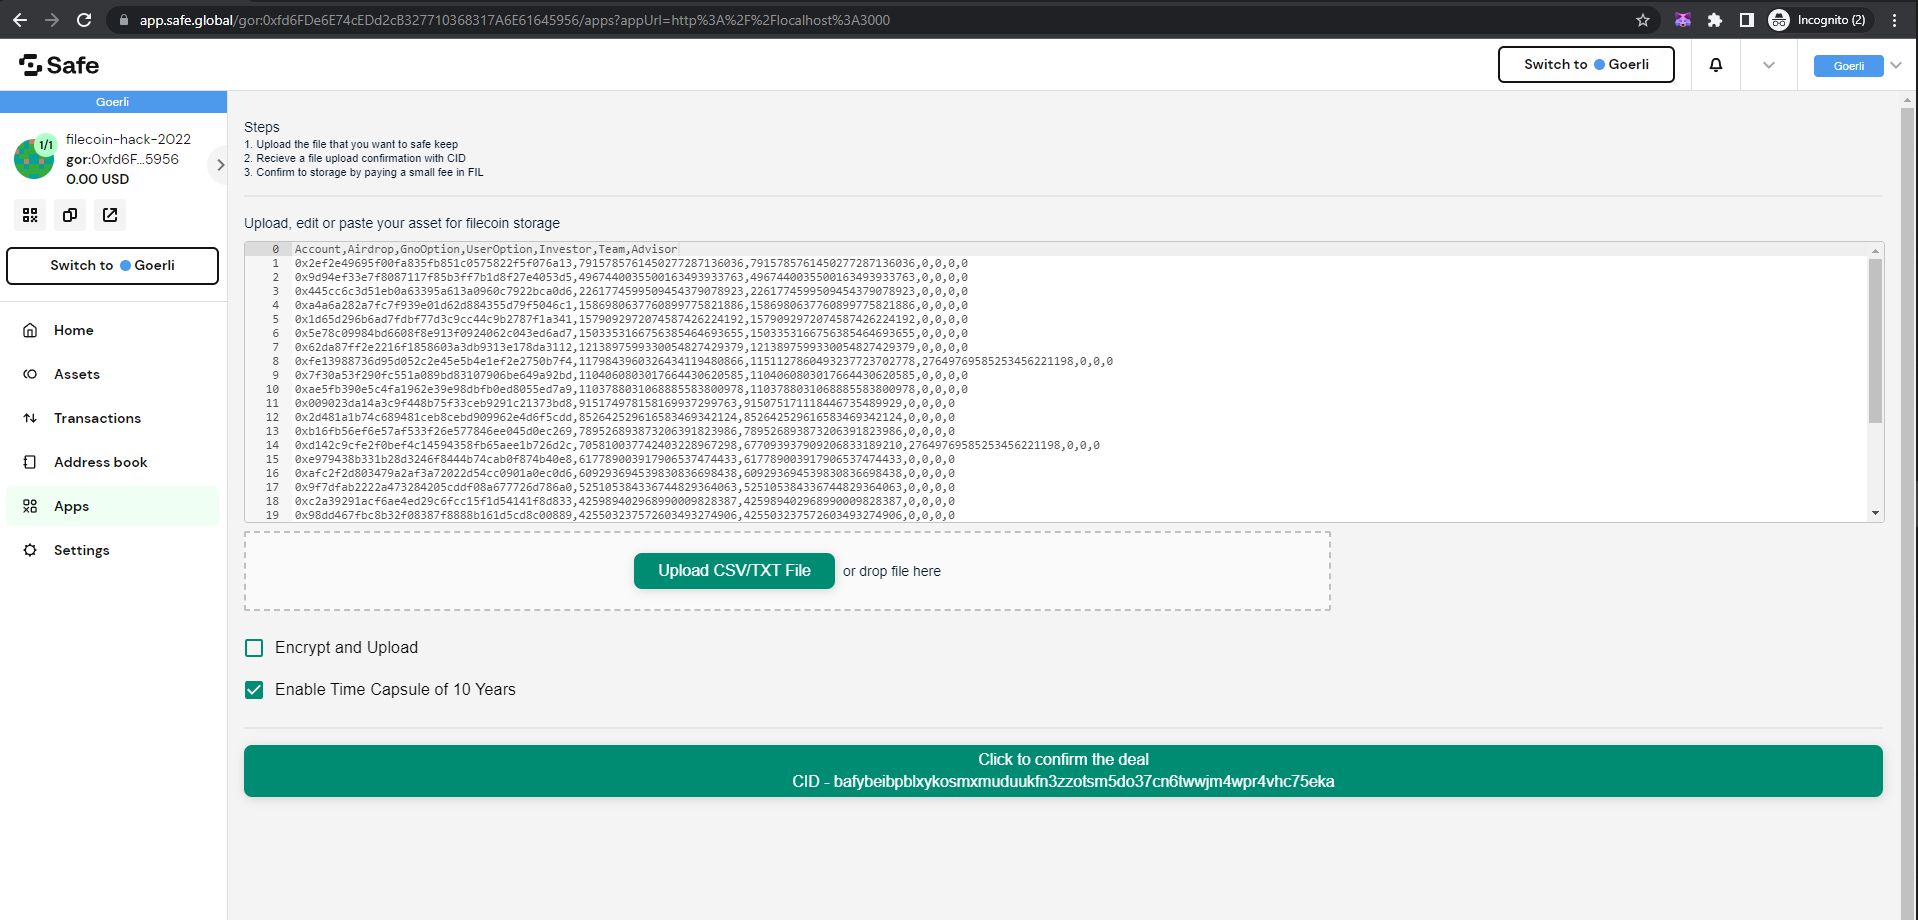This screenshot has height=920, width=1918.
Task: Expand the wallet dropdown chevron in the header
Action: [1769, 65]
